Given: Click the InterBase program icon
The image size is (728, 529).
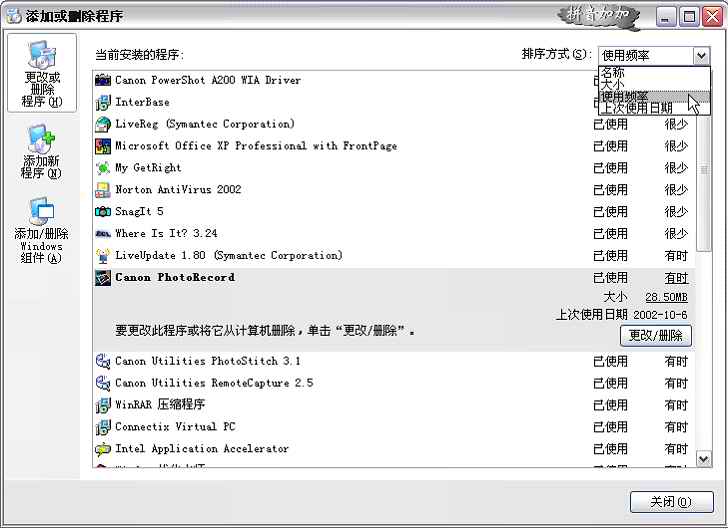Looking at the screenshot, I should [x=103, y=102].
